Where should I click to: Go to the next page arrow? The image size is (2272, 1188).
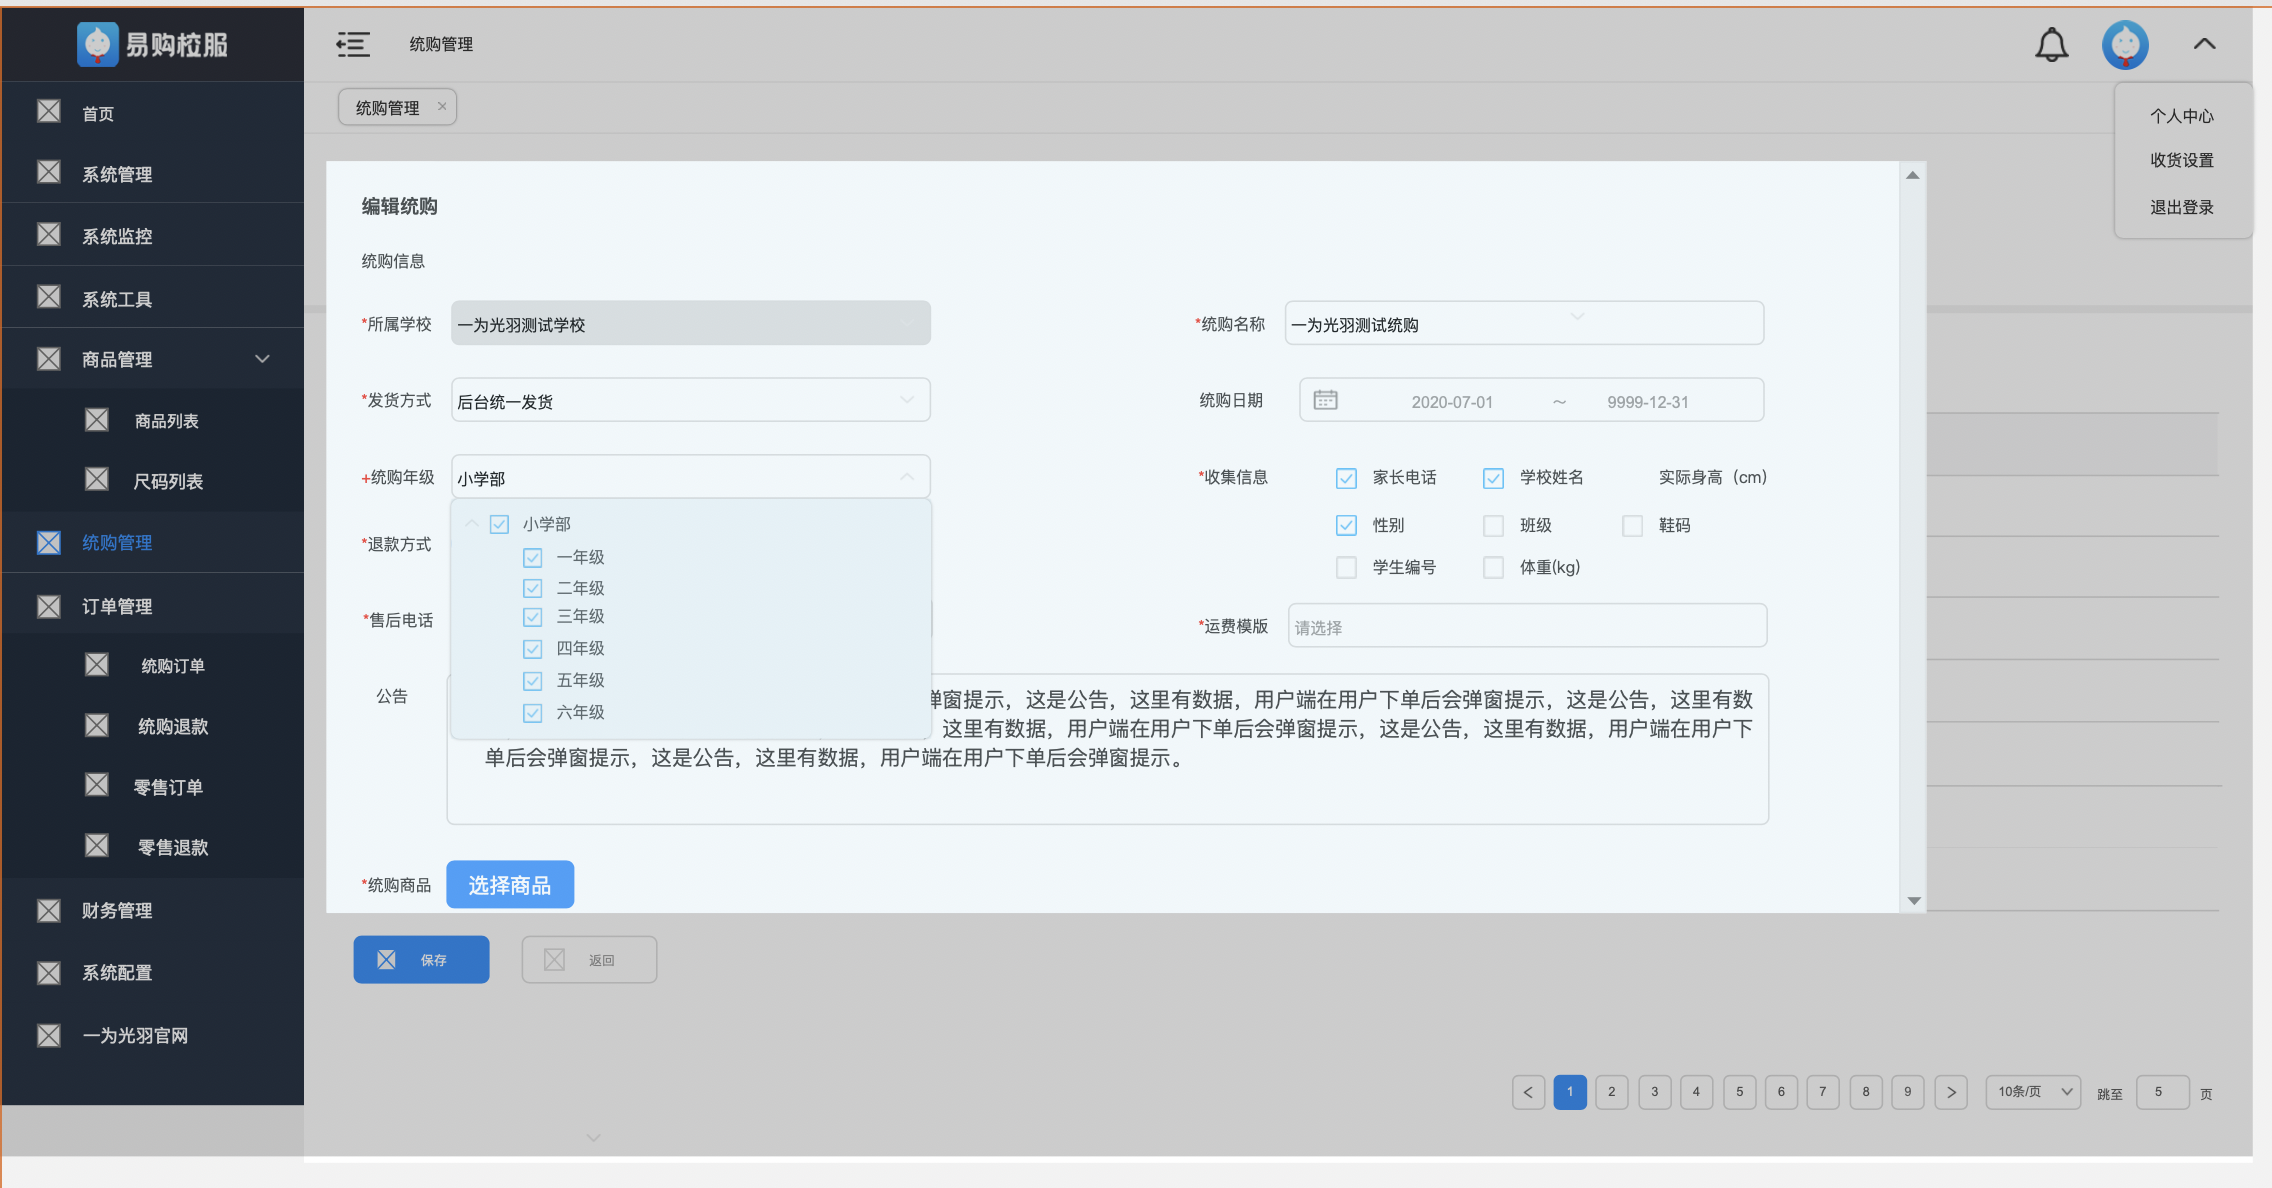coord(1951,1092)
